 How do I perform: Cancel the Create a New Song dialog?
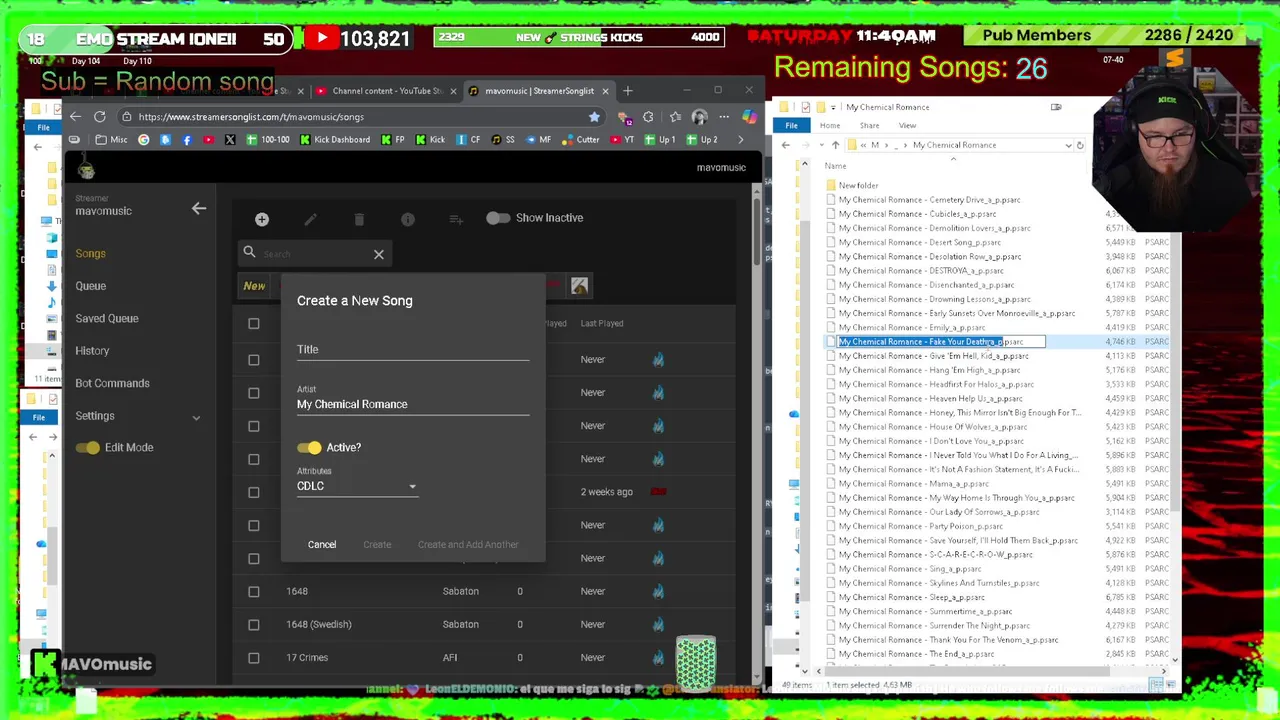[322, 545]
